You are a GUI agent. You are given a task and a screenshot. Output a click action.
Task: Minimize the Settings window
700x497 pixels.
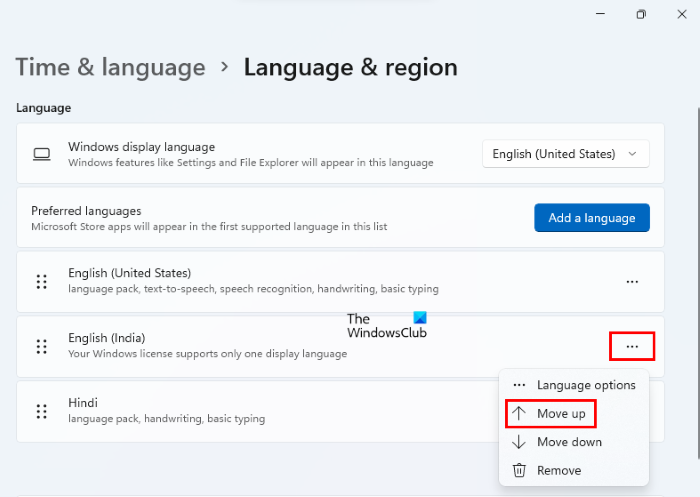[597, 14]
